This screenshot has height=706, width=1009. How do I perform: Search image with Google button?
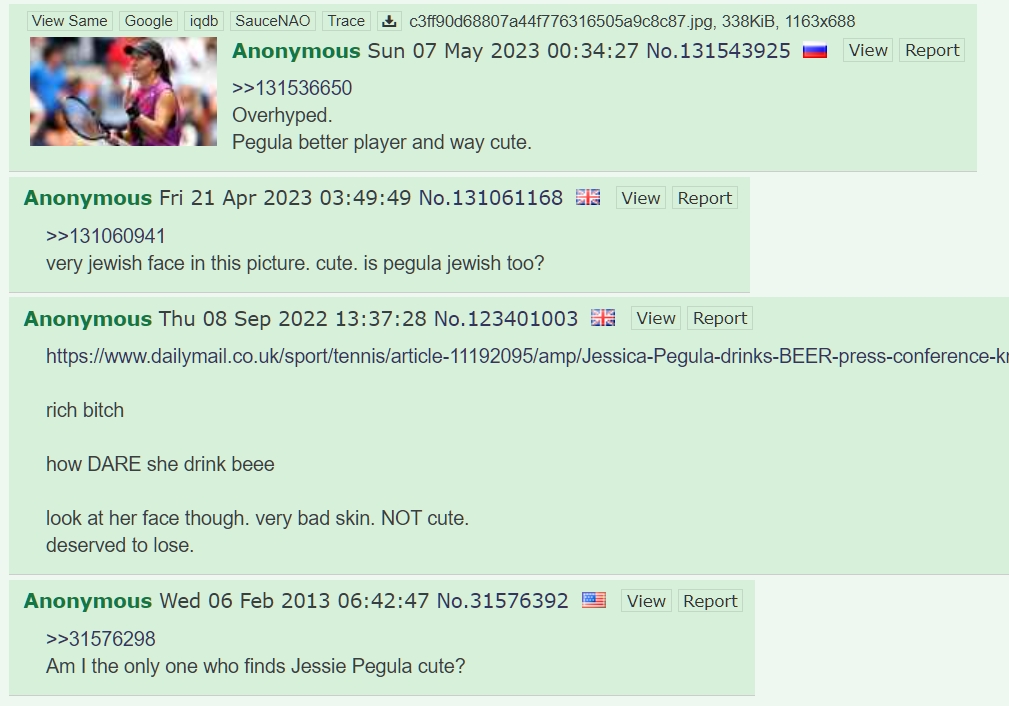click(149, 21)
